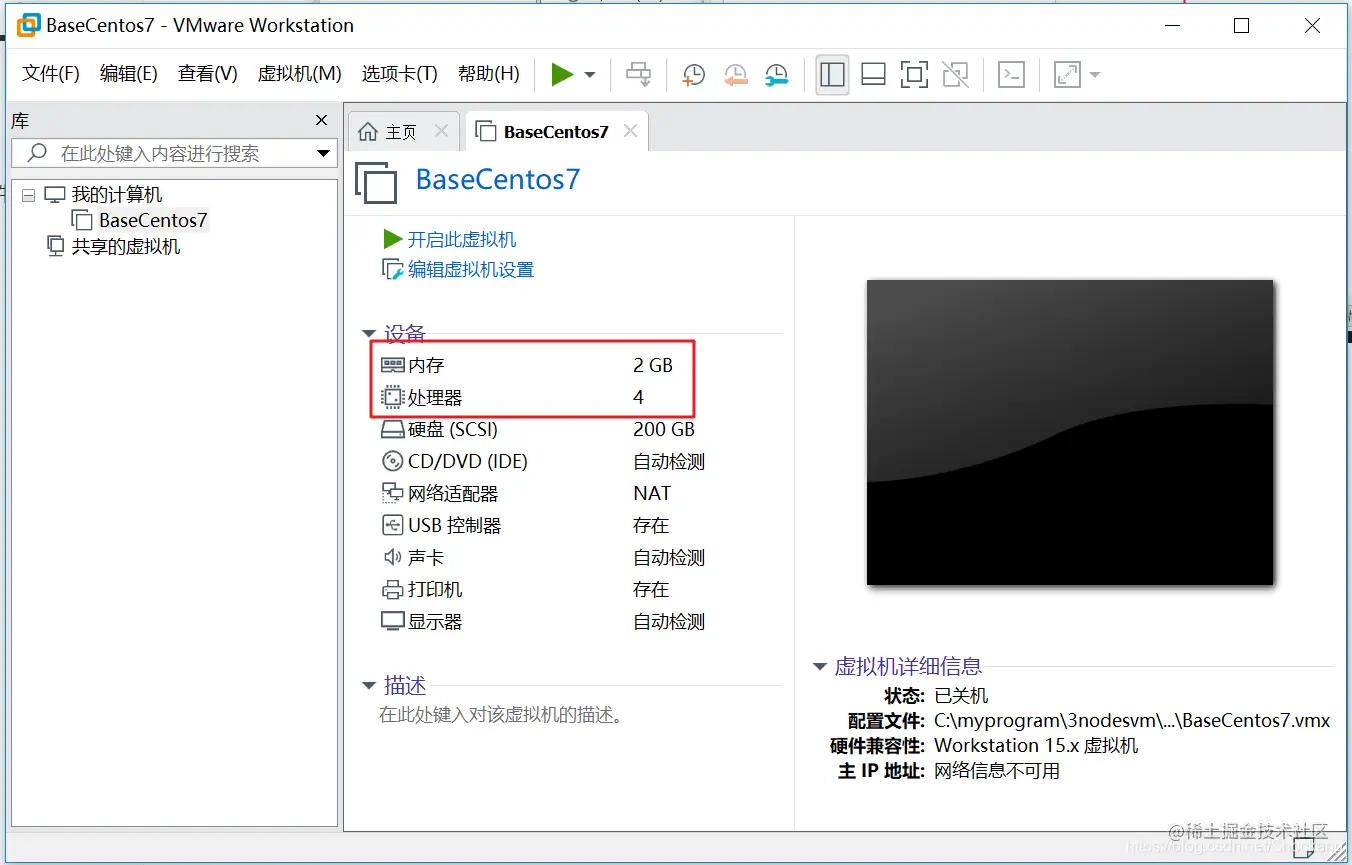Send Ctrl+Alt+Del to the virtual machine
This screenshot has height=865, width=1352.
pyautogui.click(x=638, y=74)
